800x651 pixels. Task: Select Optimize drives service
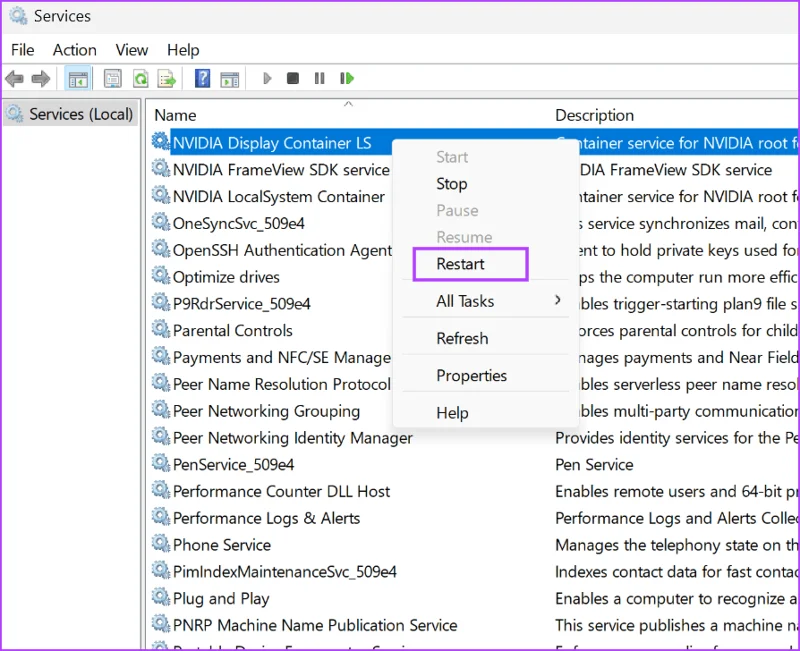(226, 277)
